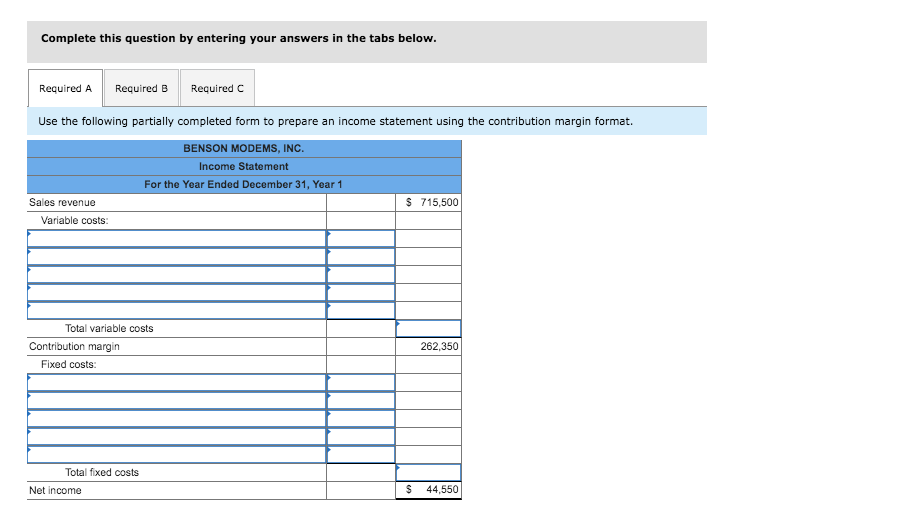Open second fixed cost name dropdown
The image size is (907, 506).
tap(176, 400)
